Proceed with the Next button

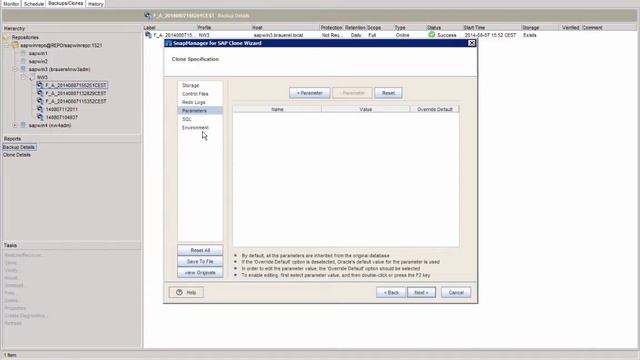click(421, 292)
